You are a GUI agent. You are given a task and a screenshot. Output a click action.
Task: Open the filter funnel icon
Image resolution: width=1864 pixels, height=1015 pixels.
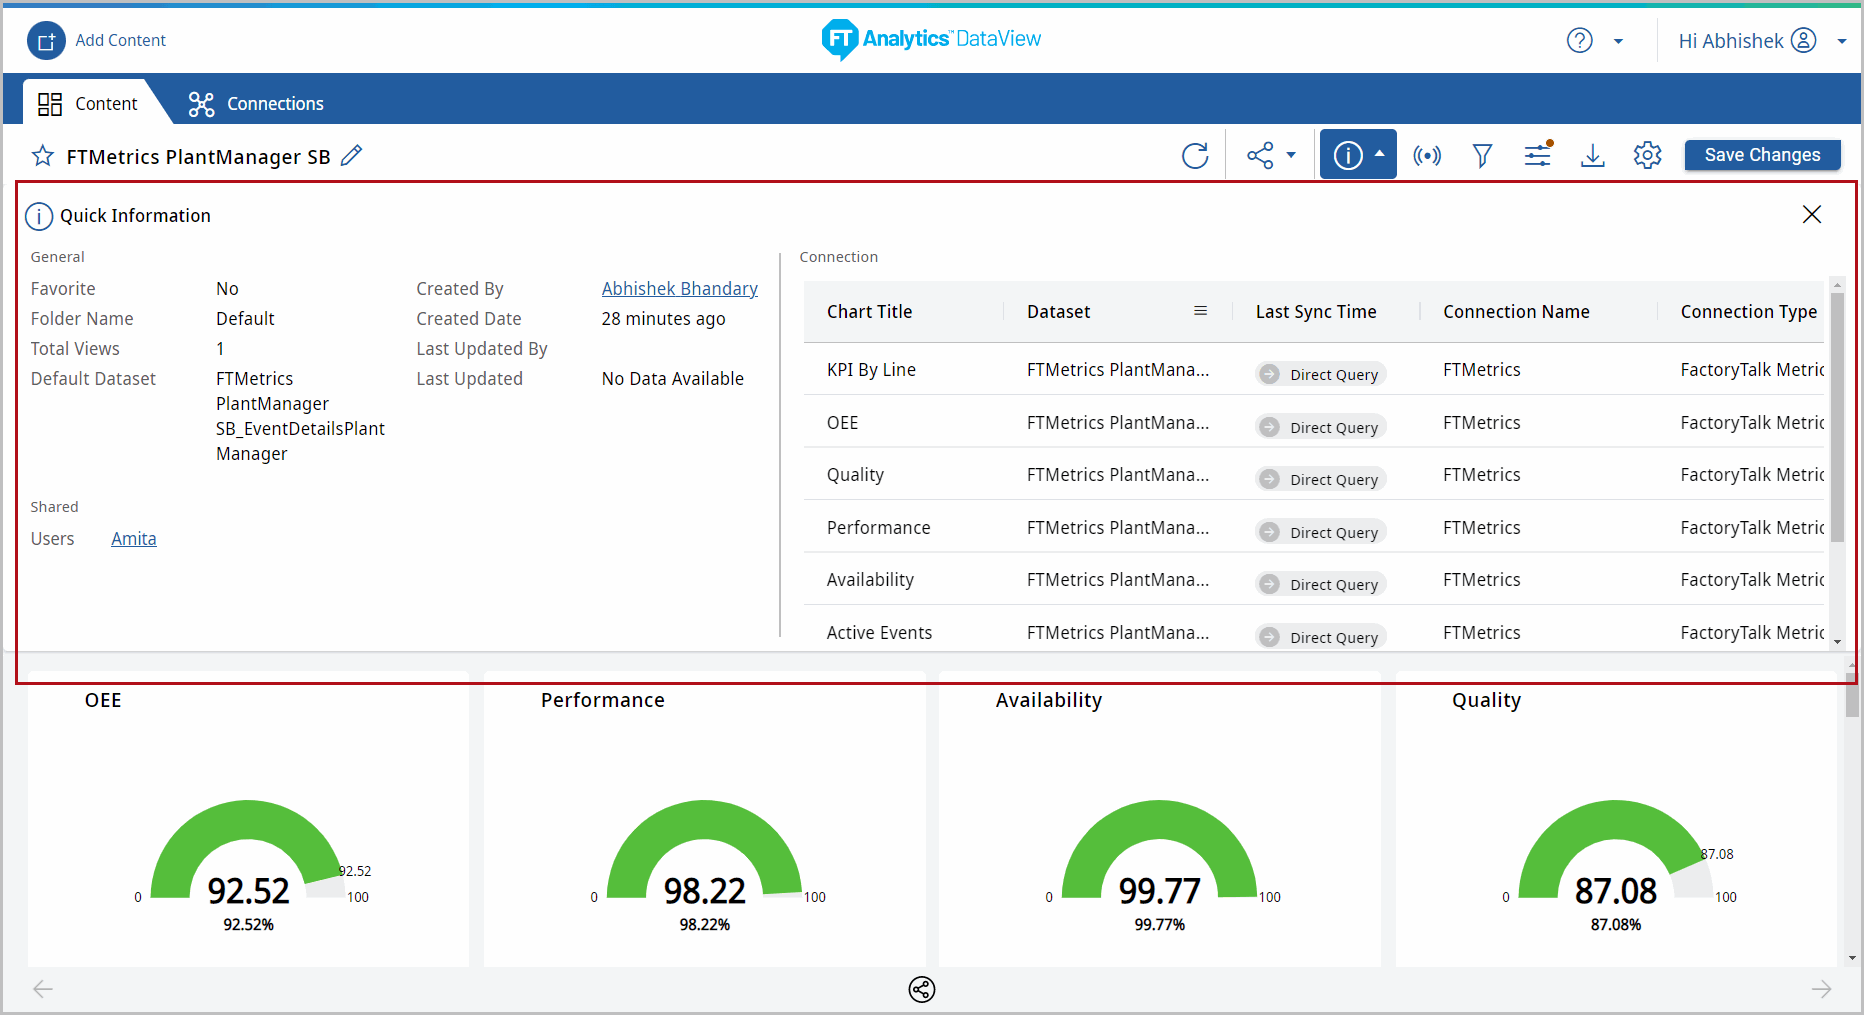point(1482,155)
